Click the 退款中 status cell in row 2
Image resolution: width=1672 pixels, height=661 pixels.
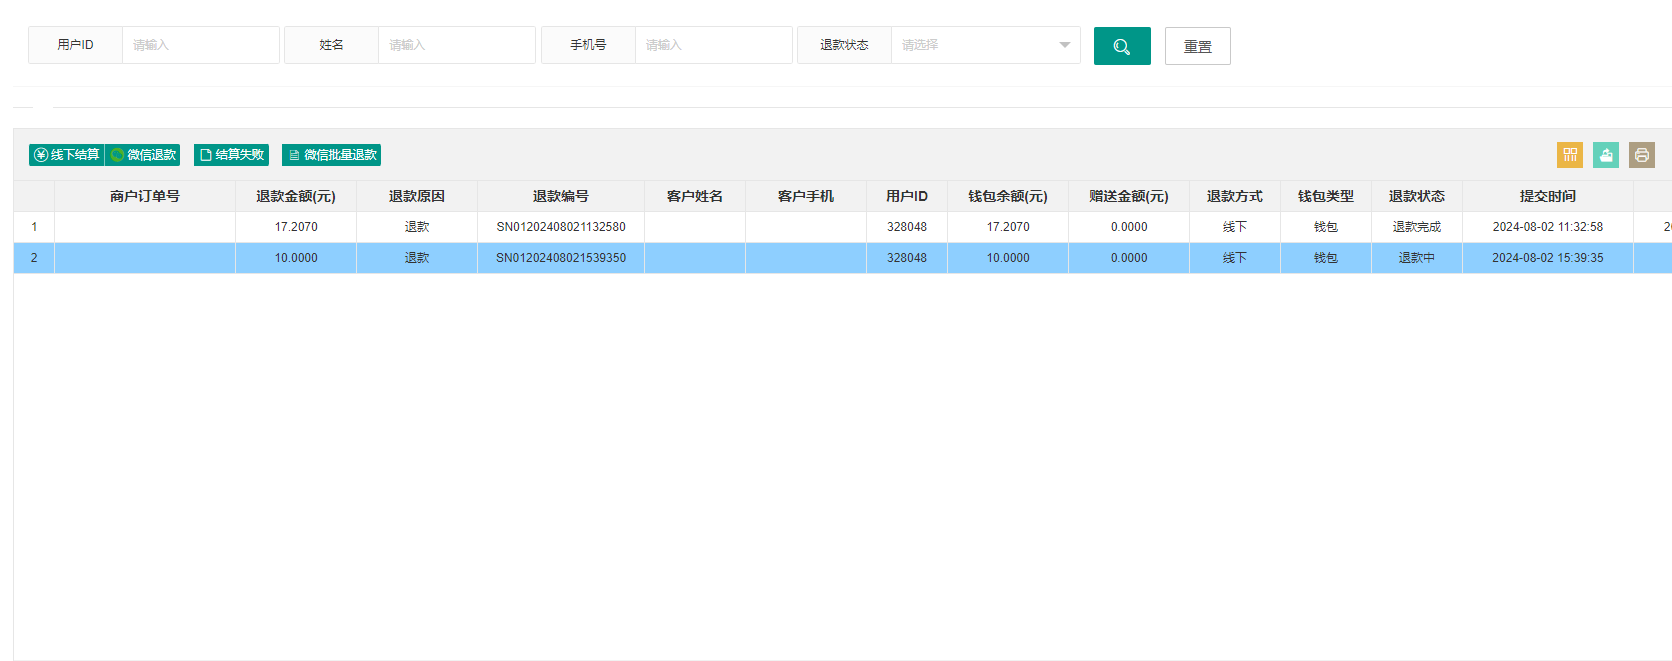click(x=1417, y=258)
